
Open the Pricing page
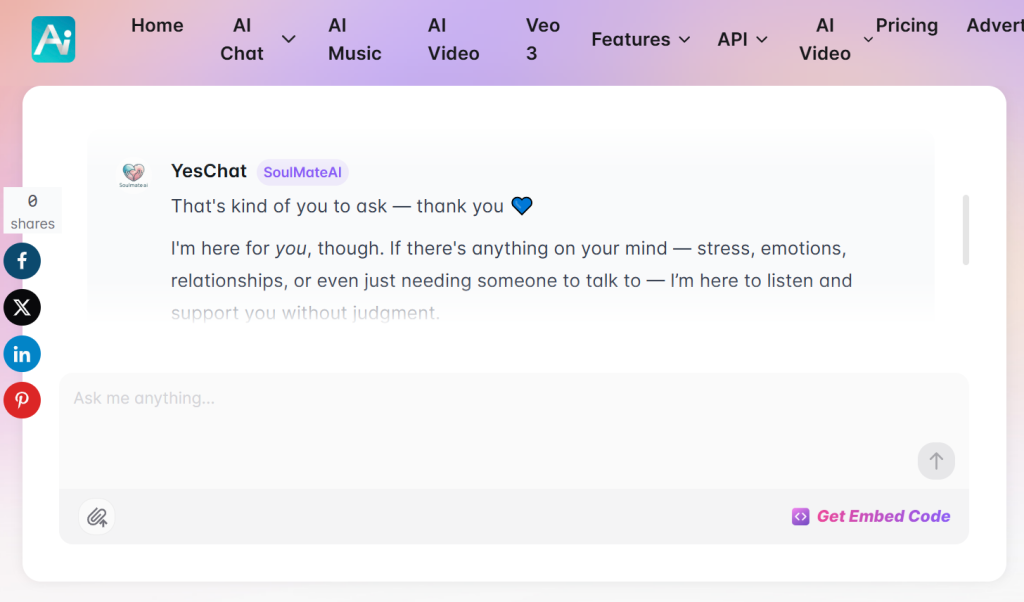click(x=906, y=25)
